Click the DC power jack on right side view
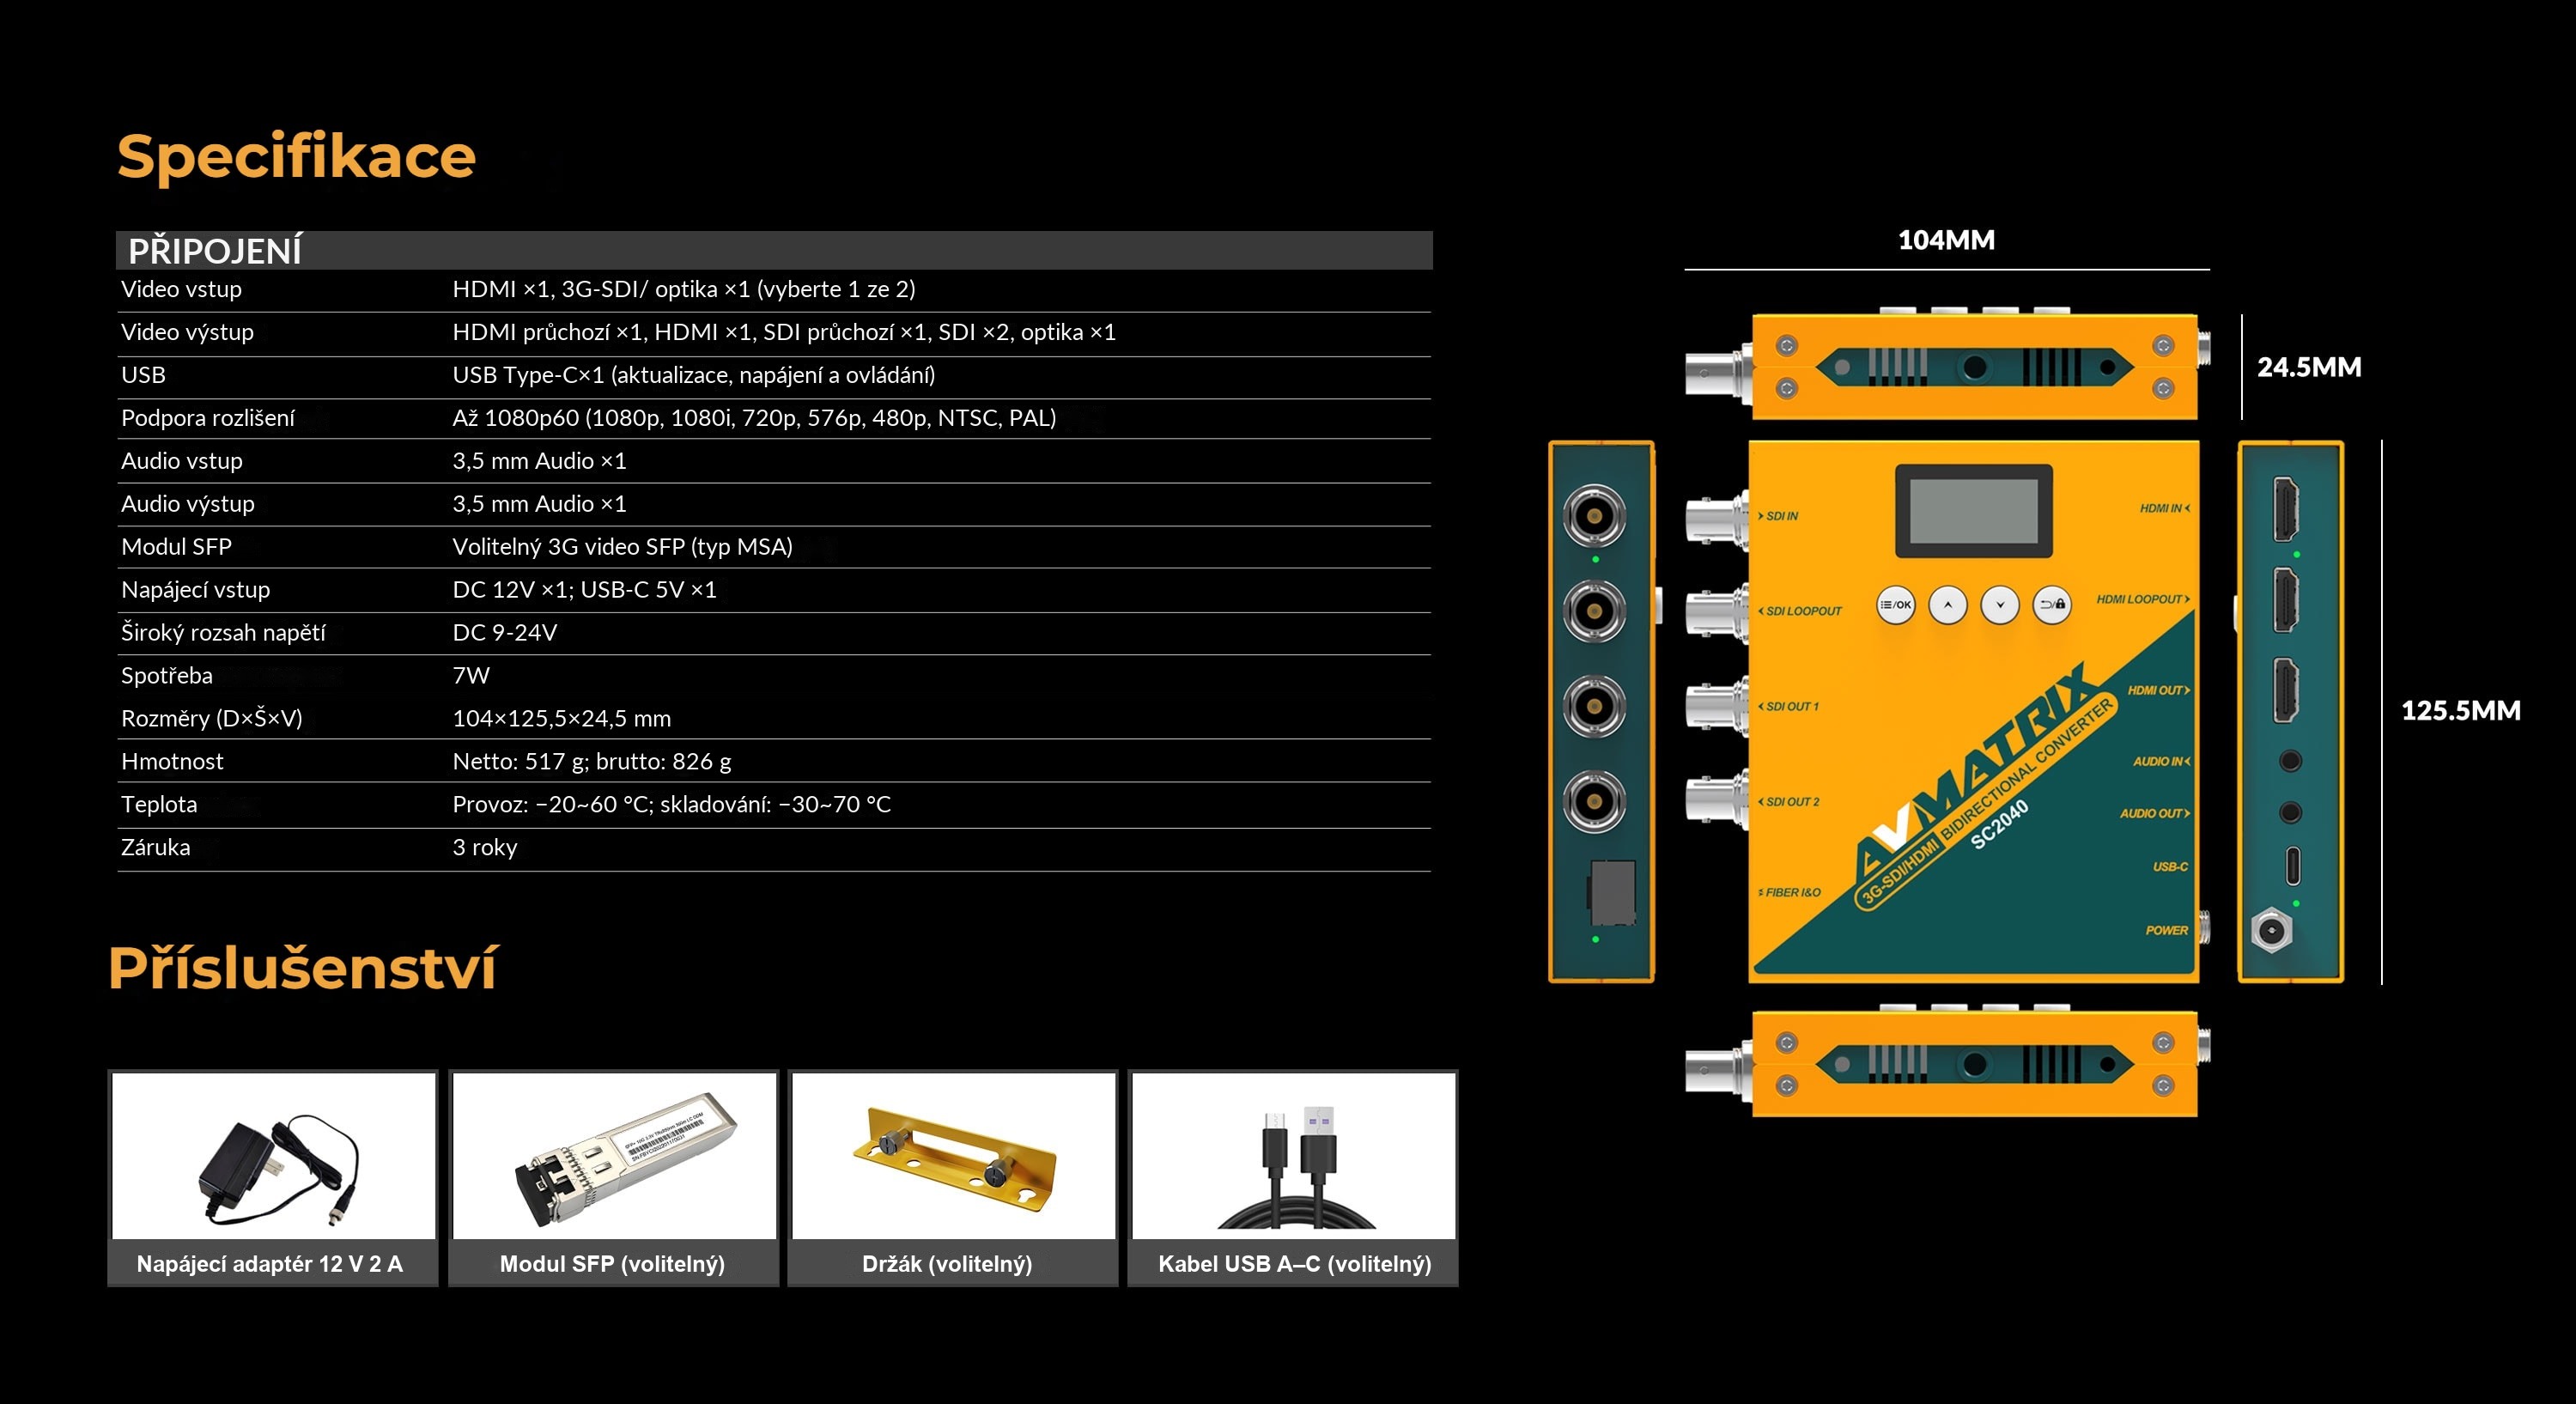This screenshot has width=2576, height=1404. point(2272,931)
